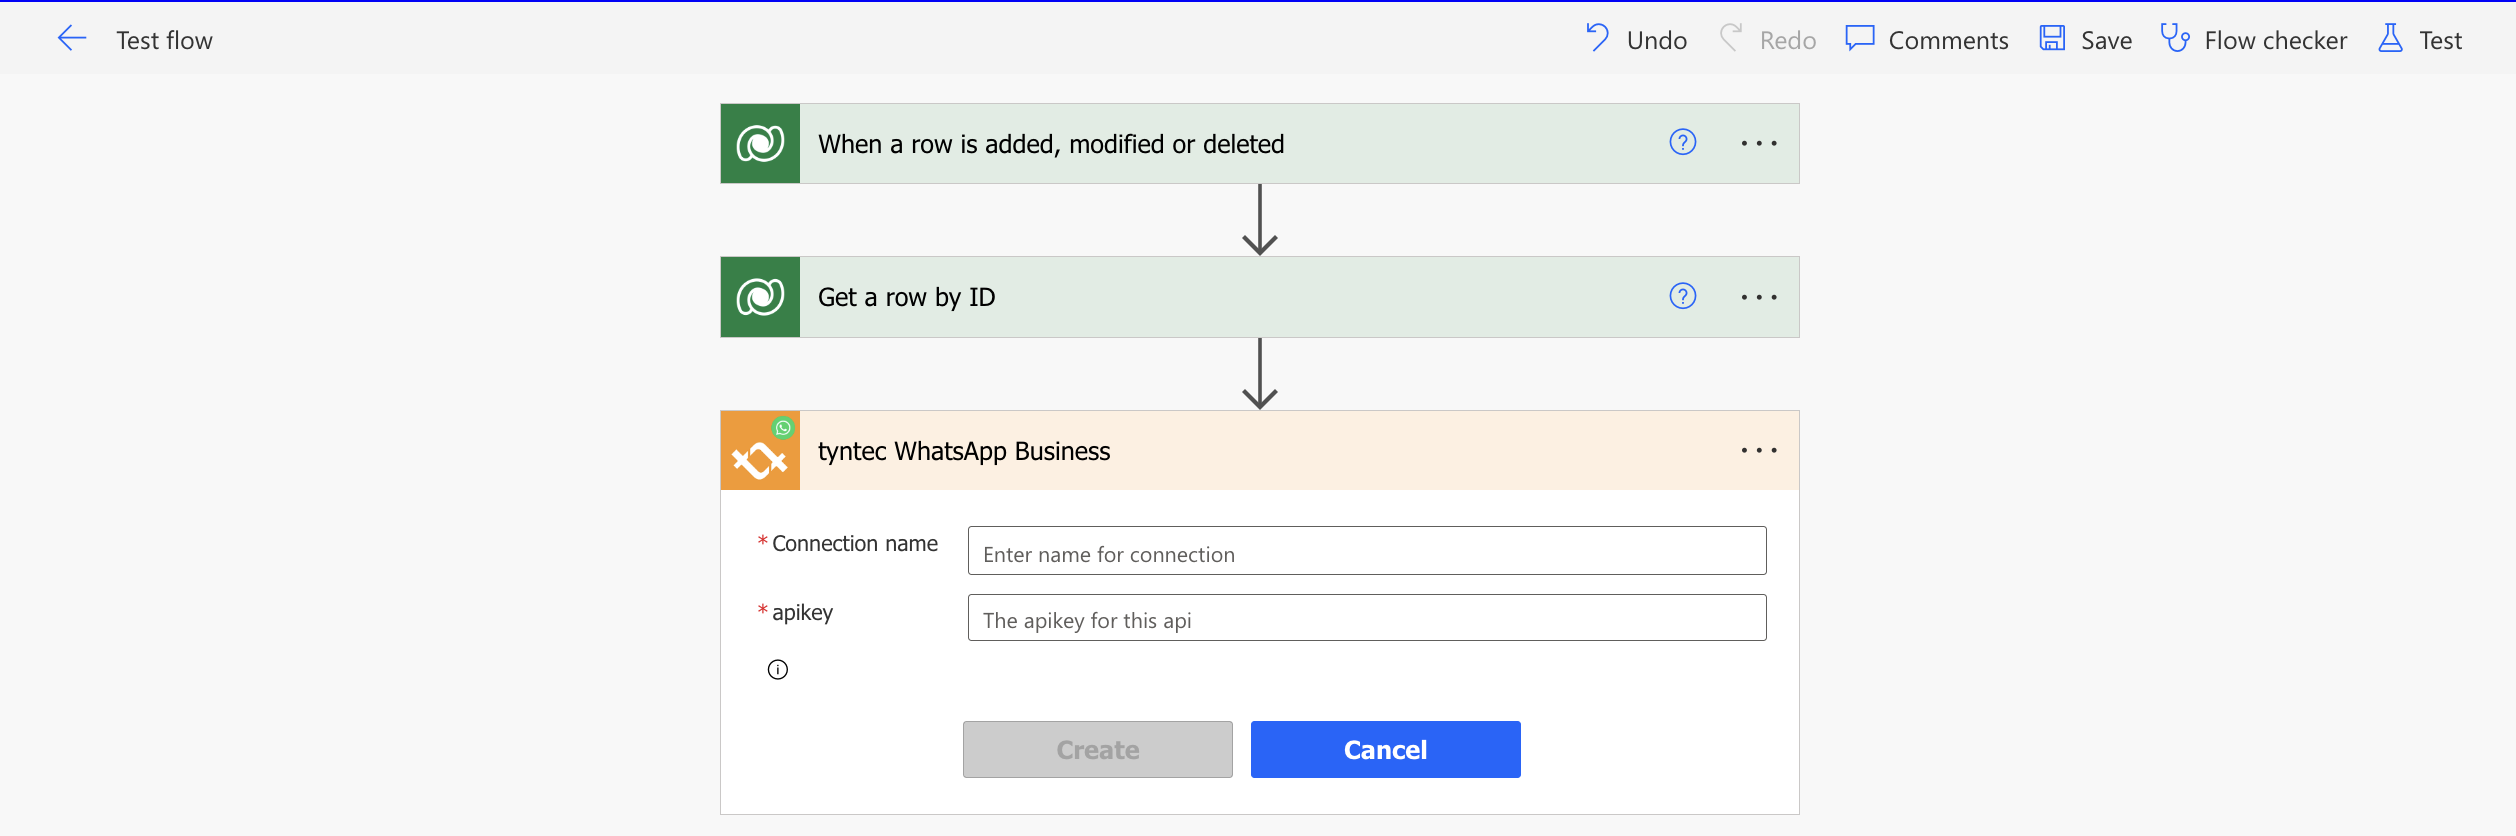The width and height of the screenshot is (2516, 836).
Task: Save the flow
Action: pyautogui.click(x=2086, y=40)
